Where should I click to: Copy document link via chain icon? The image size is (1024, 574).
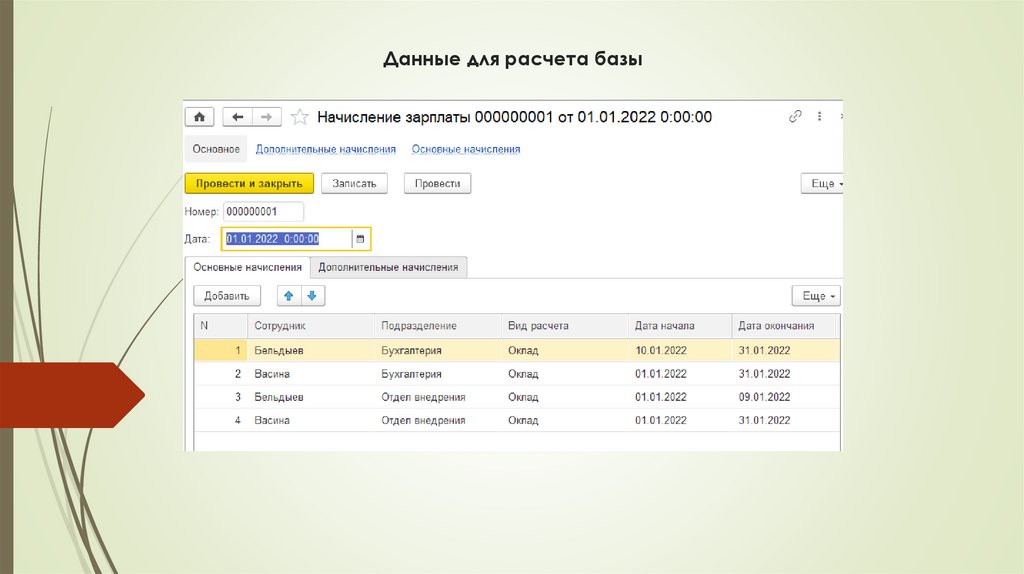(795, 117)
